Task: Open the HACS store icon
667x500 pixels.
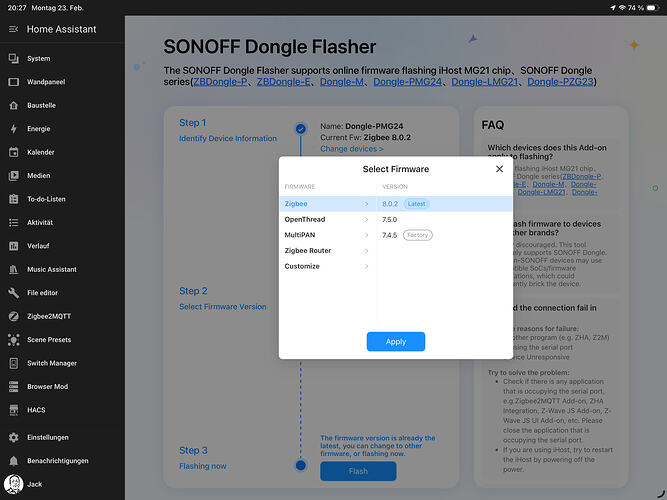Action: pos(14,410)
